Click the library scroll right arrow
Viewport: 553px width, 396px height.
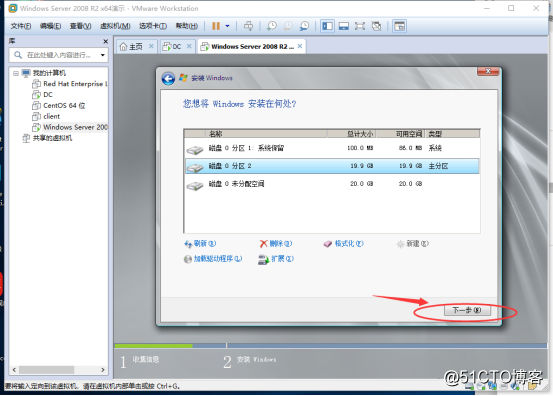[103, 370]
